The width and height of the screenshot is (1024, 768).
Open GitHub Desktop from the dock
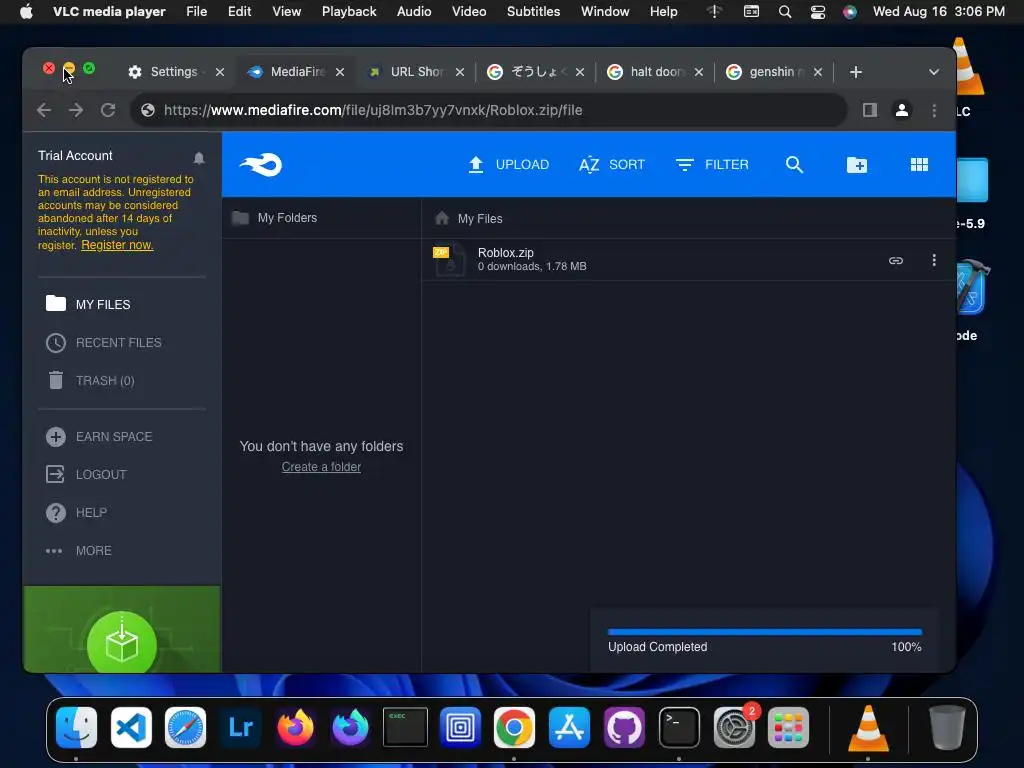[x=624, y=727]
